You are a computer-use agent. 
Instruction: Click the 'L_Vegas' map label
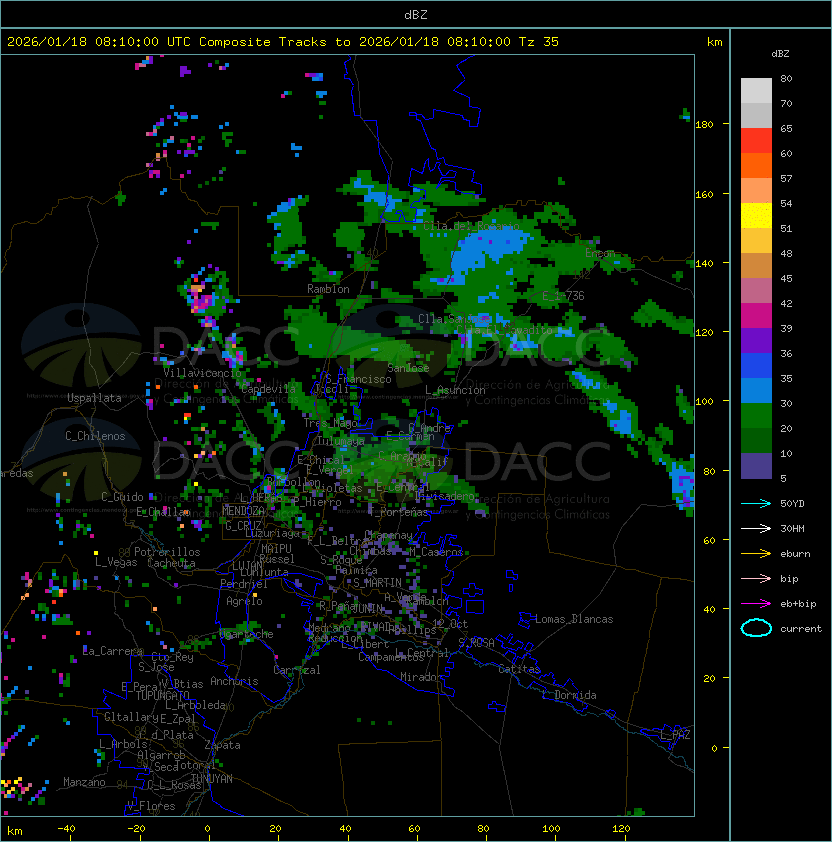coord(116,562)
